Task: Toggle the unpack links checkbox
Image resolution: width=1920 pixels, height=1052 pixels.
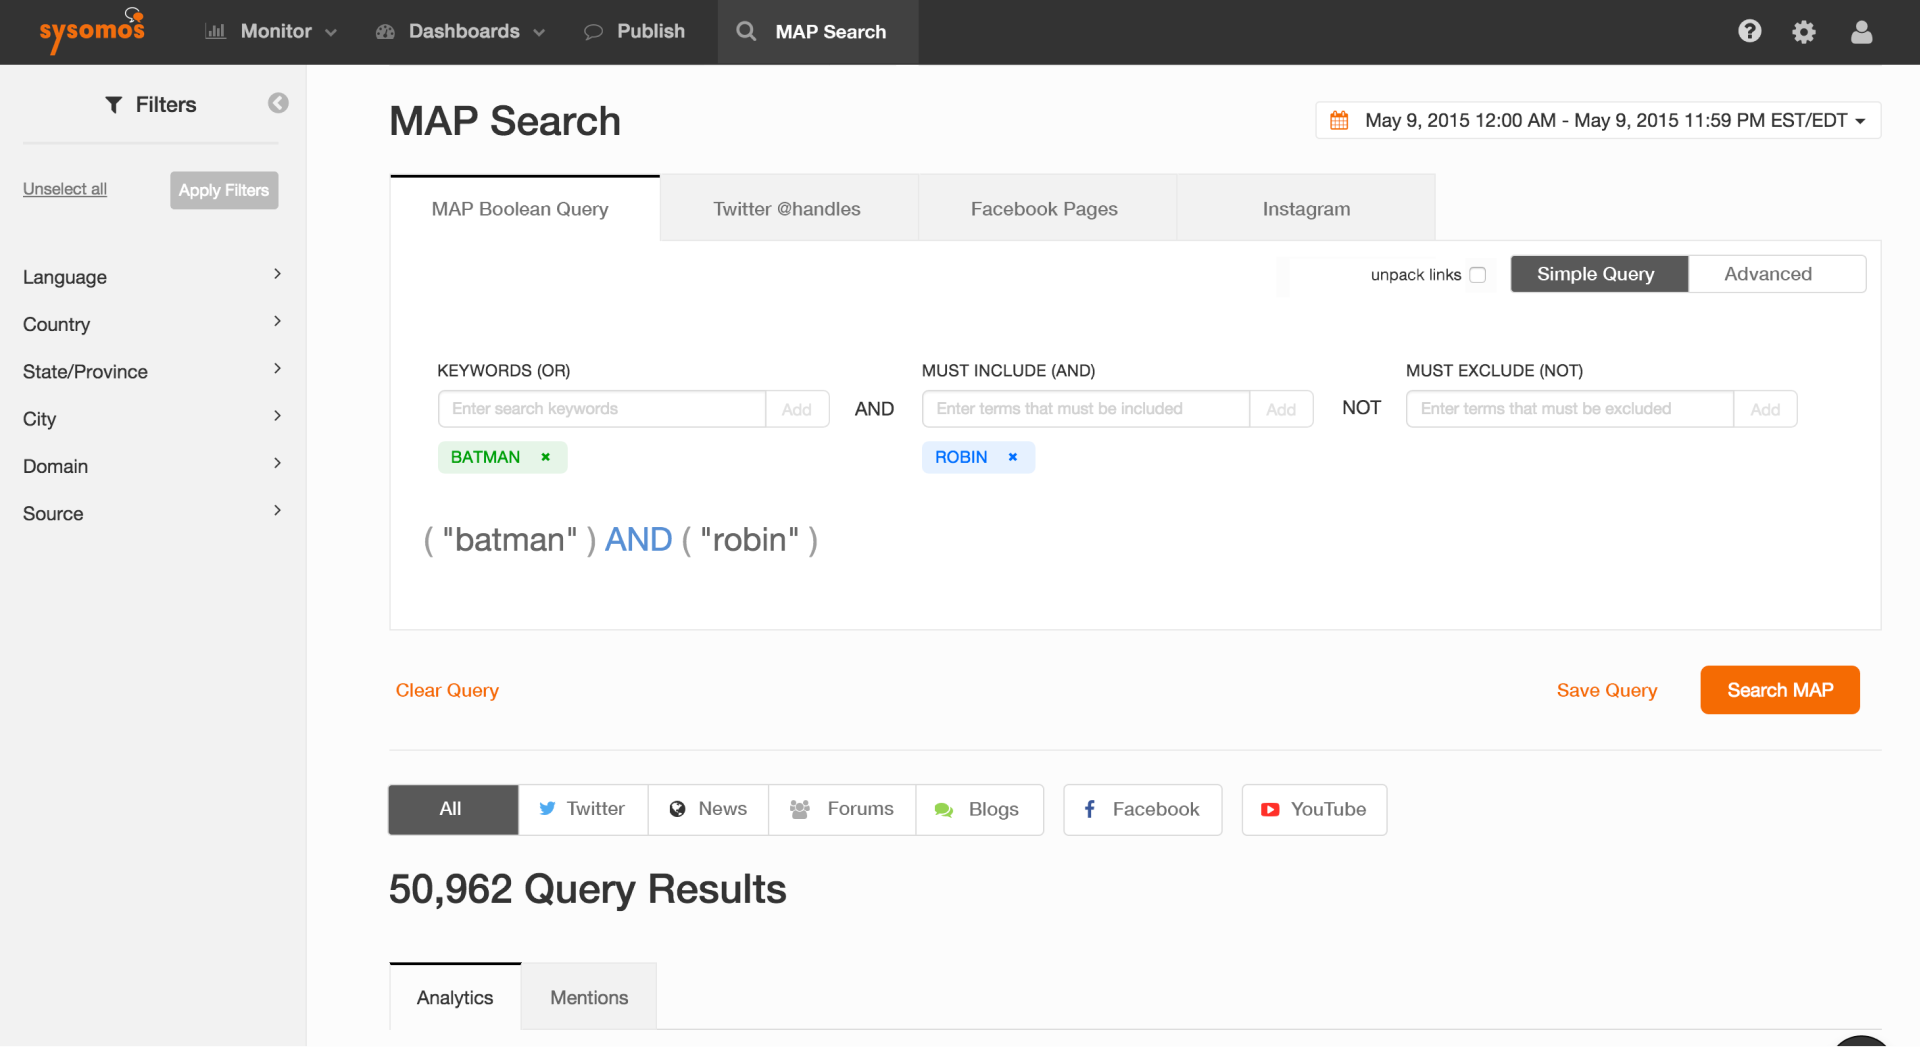Action: coord(1477,275)
